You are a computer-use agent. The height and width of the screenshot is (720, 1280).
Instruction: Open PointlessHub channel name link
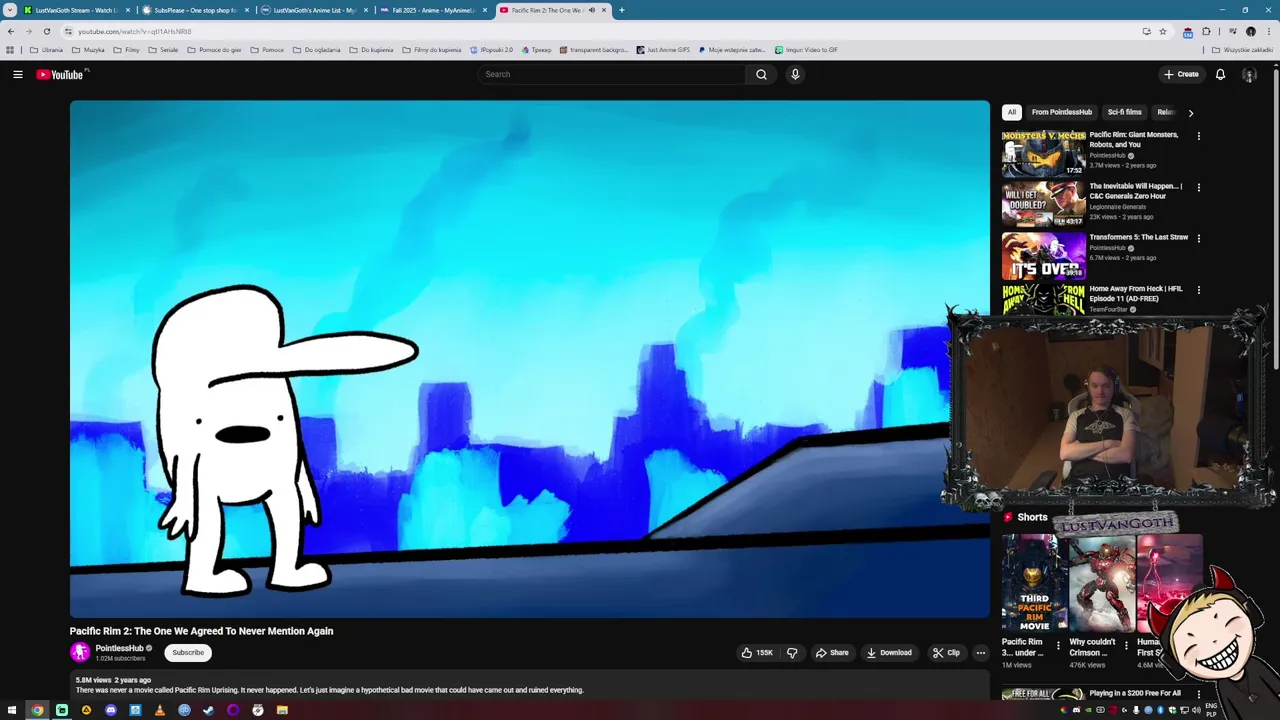(x=119, y=648)
